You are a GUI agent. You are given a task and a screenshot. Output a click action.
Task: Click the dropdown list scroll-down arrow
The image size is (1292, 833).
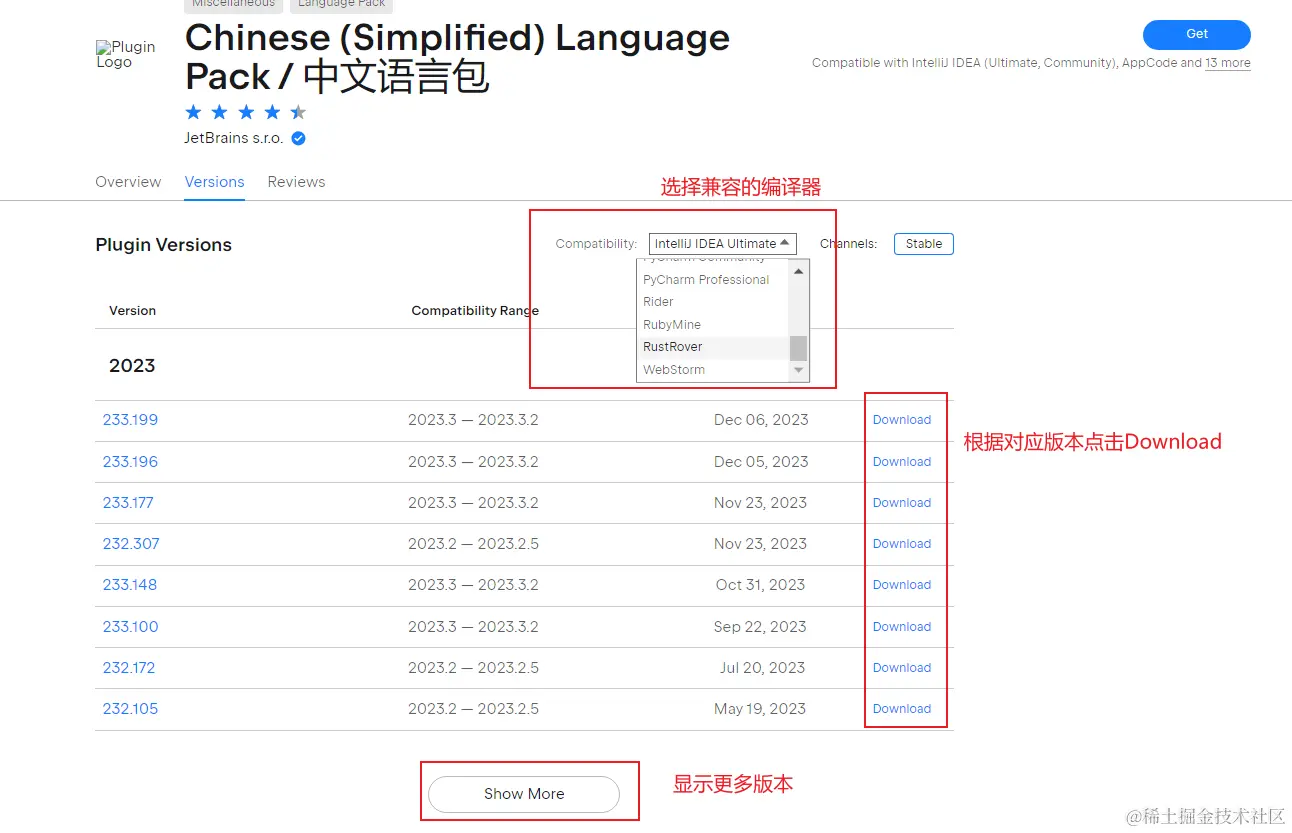click(x=798, y=371)
